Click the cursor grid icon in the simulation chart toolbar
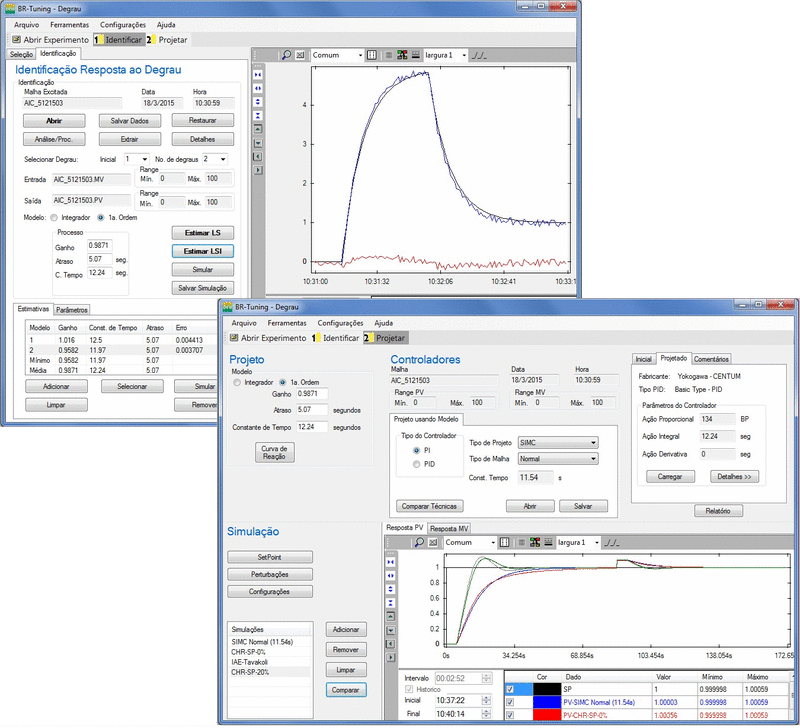 (503, 542)
